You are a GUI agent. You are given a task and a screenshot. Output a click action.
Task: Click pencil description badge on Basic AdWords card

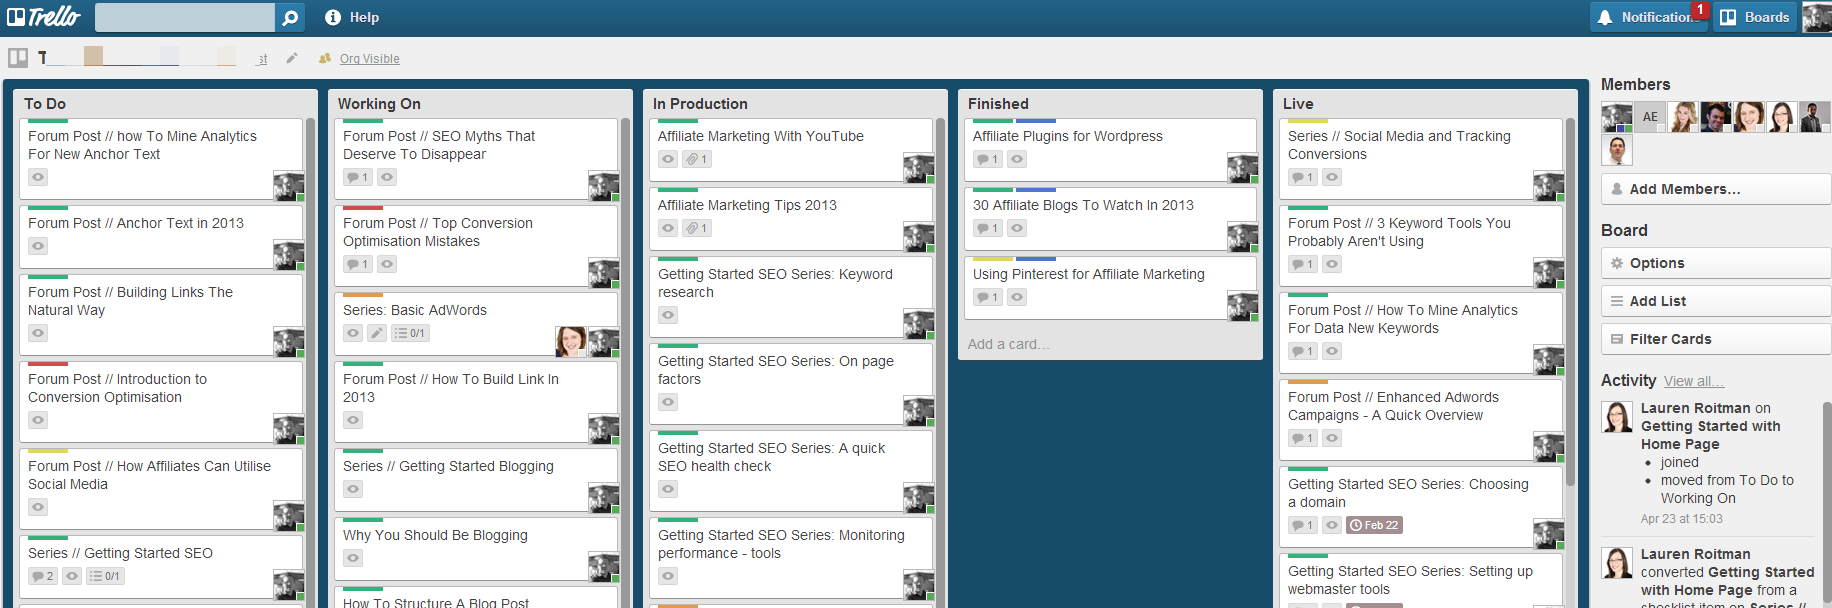pos(377,333)
